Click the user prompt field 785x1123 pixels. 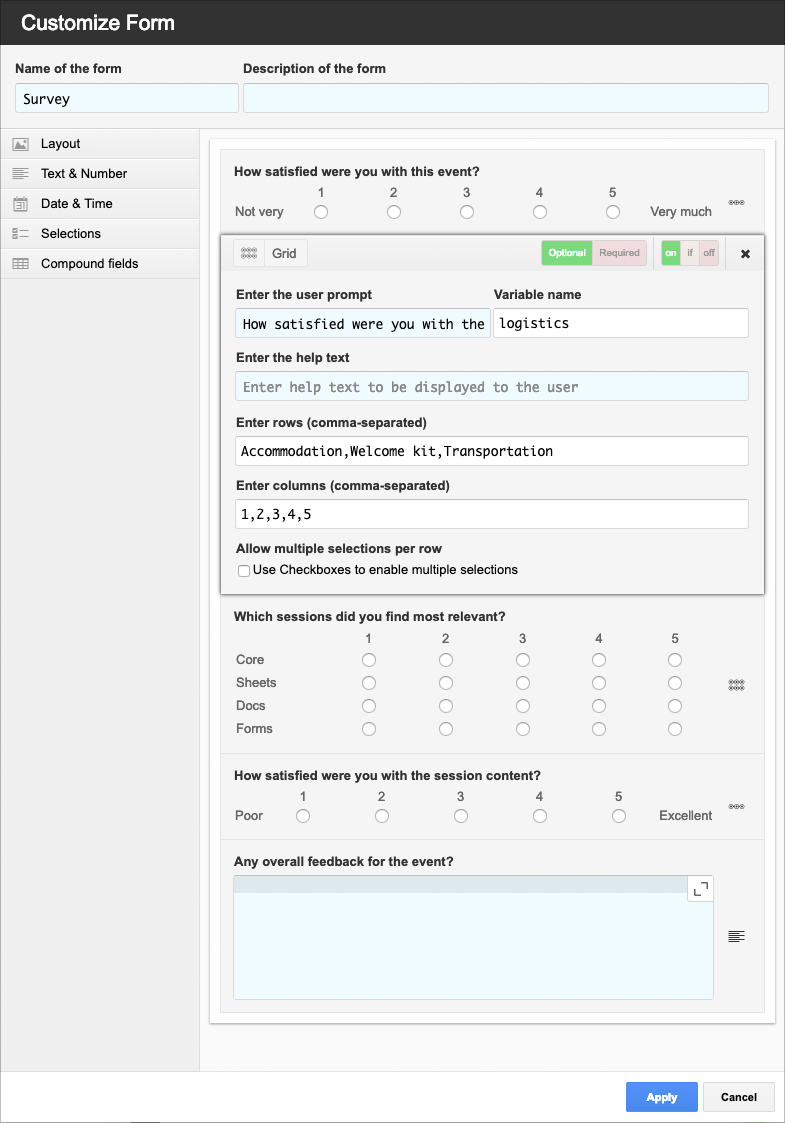(x=363, y=323)
